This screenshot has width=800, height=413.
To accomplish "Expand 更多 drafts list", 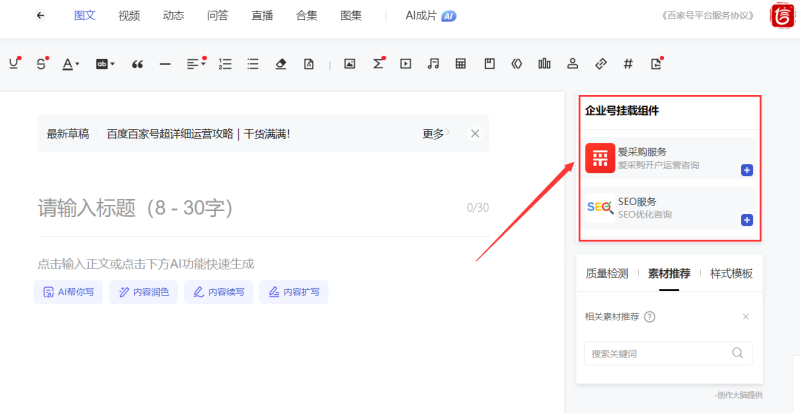I will [435, 133].
